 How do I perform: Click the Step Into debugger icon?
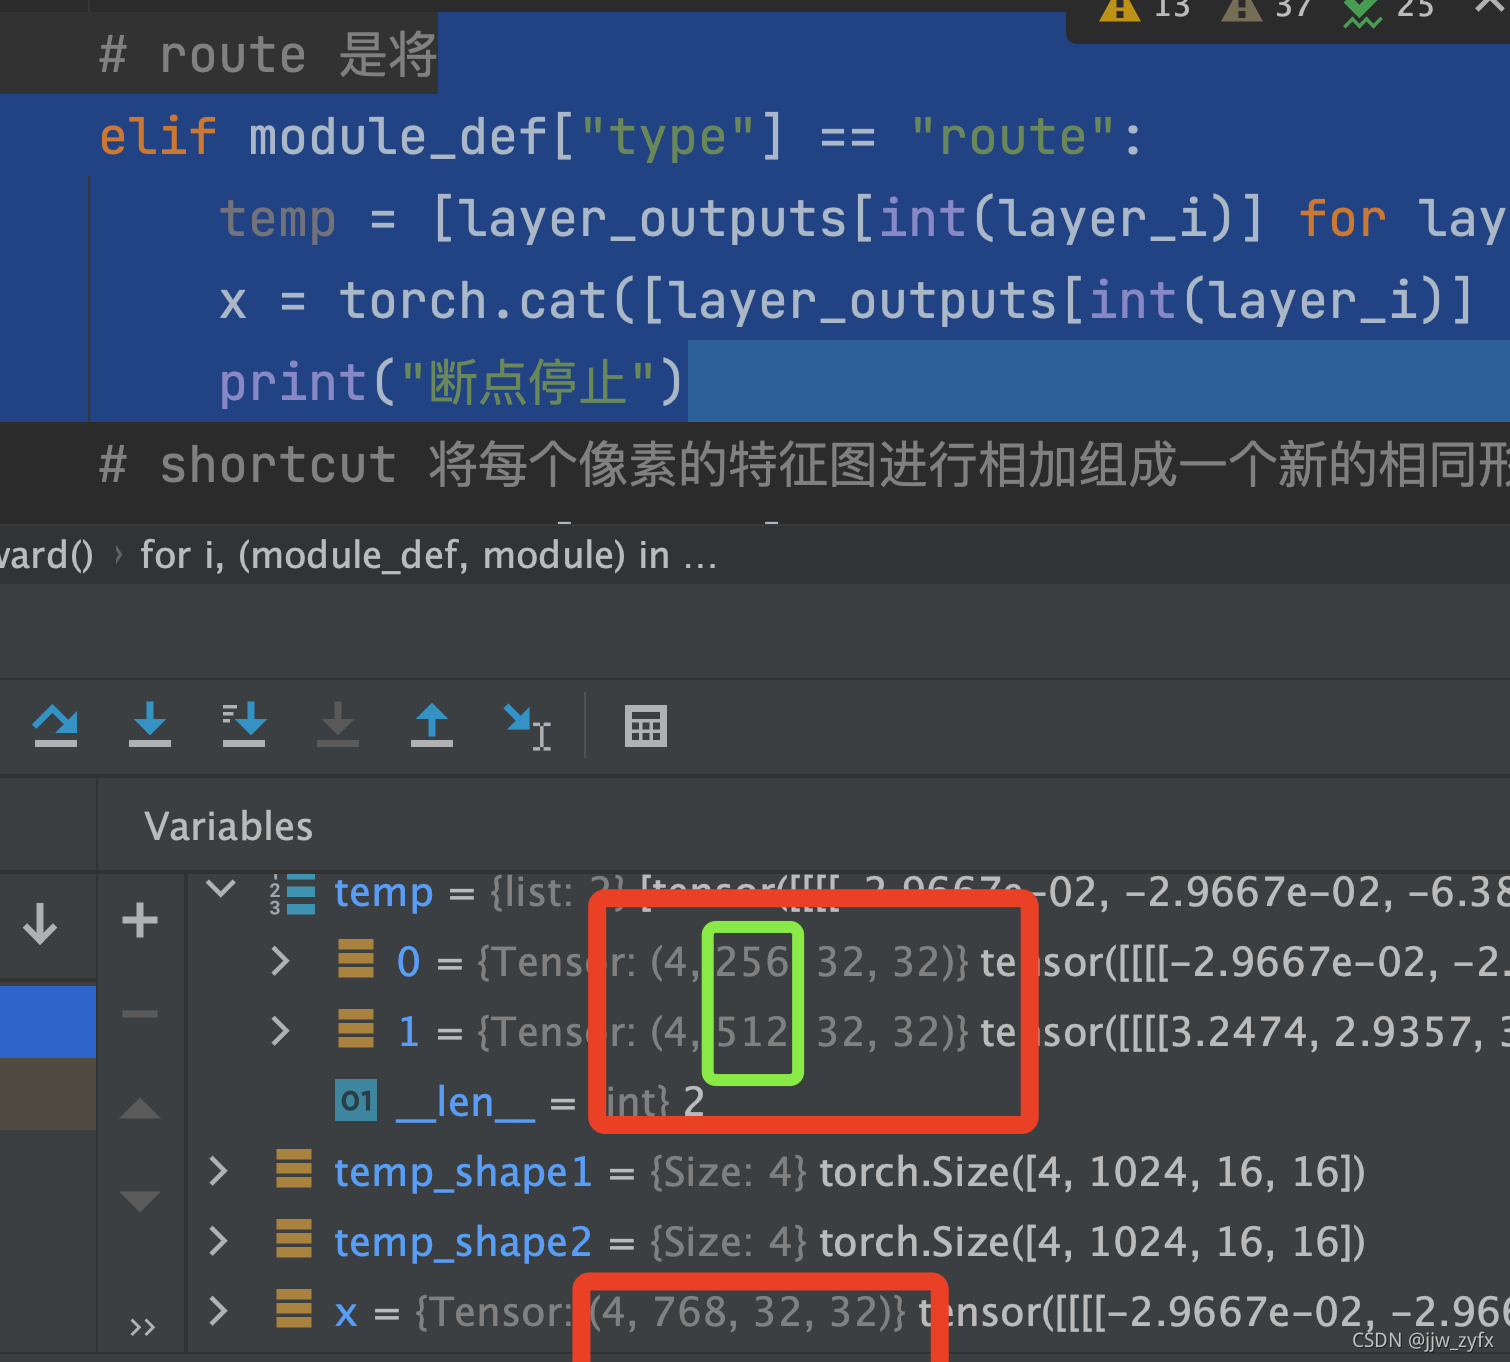(150, 725)
